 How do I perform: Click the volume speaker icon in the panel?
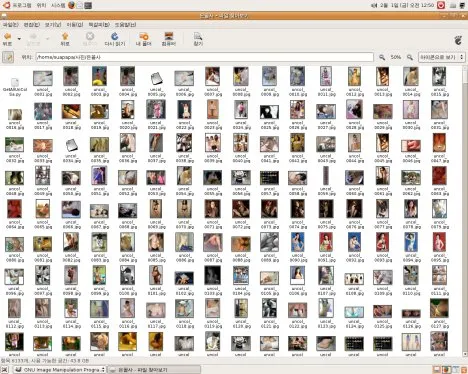374,5
